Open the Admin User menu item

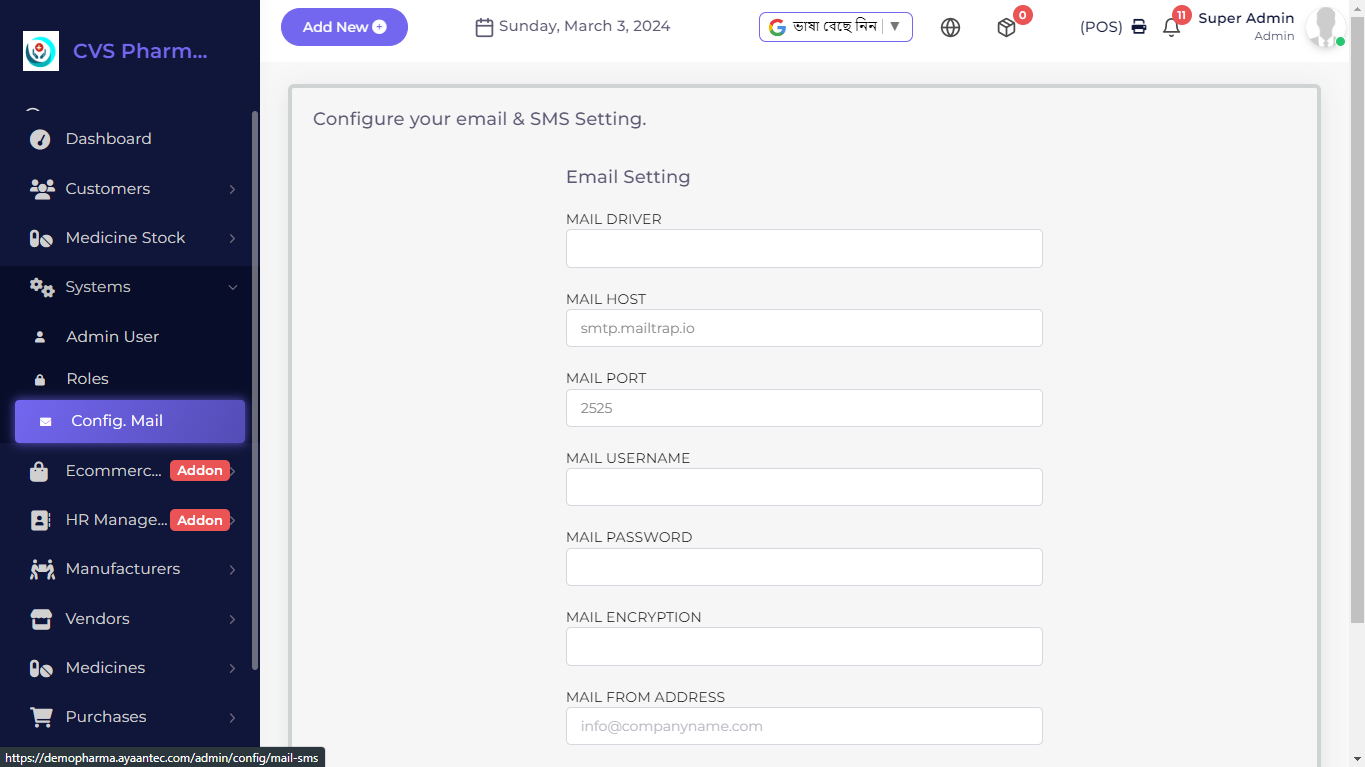[x=112, y=337]
